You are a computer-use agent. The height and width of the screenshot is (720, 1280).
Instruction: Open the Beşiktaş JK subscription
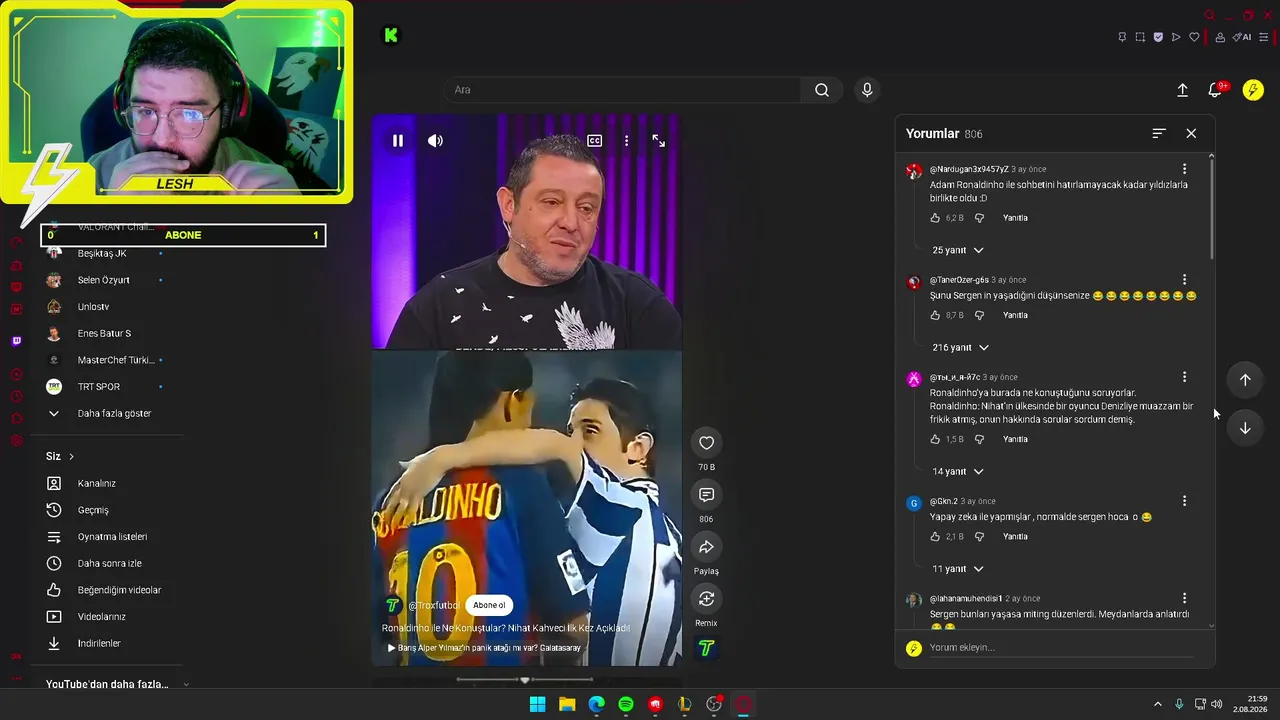tap(101, 254)
